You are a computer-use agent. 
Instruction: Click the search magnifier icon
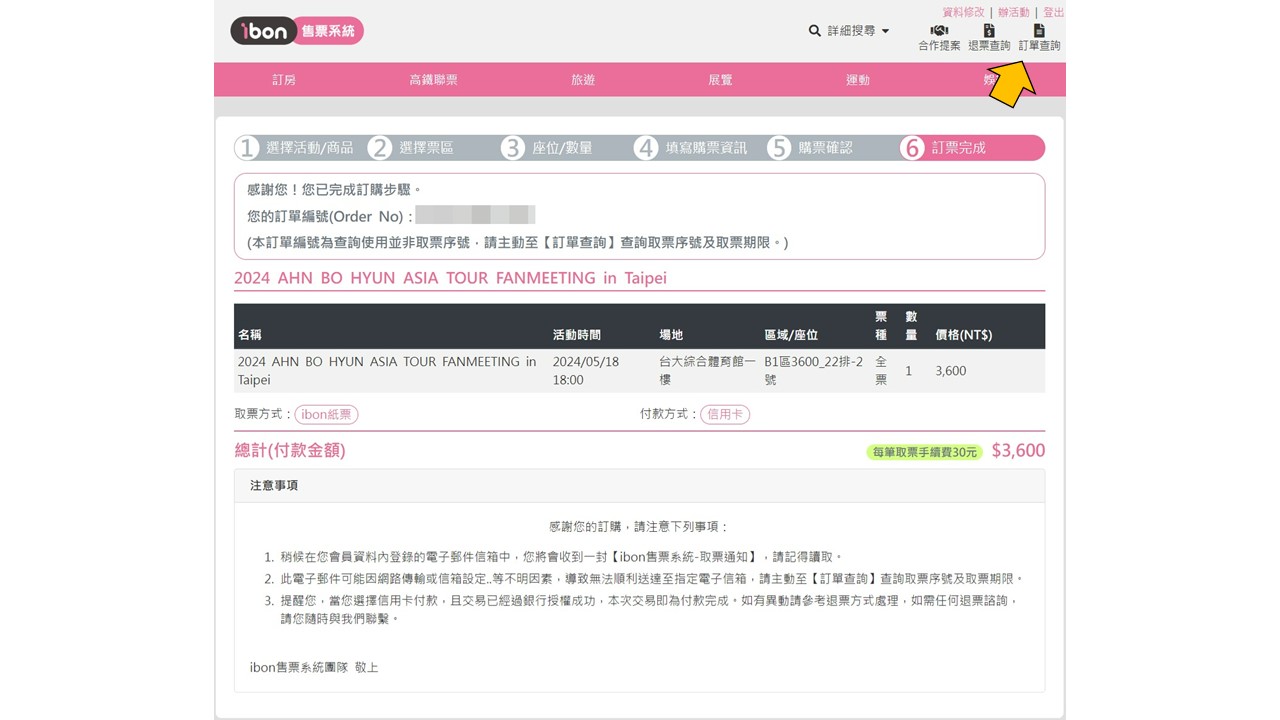[815, 31]
